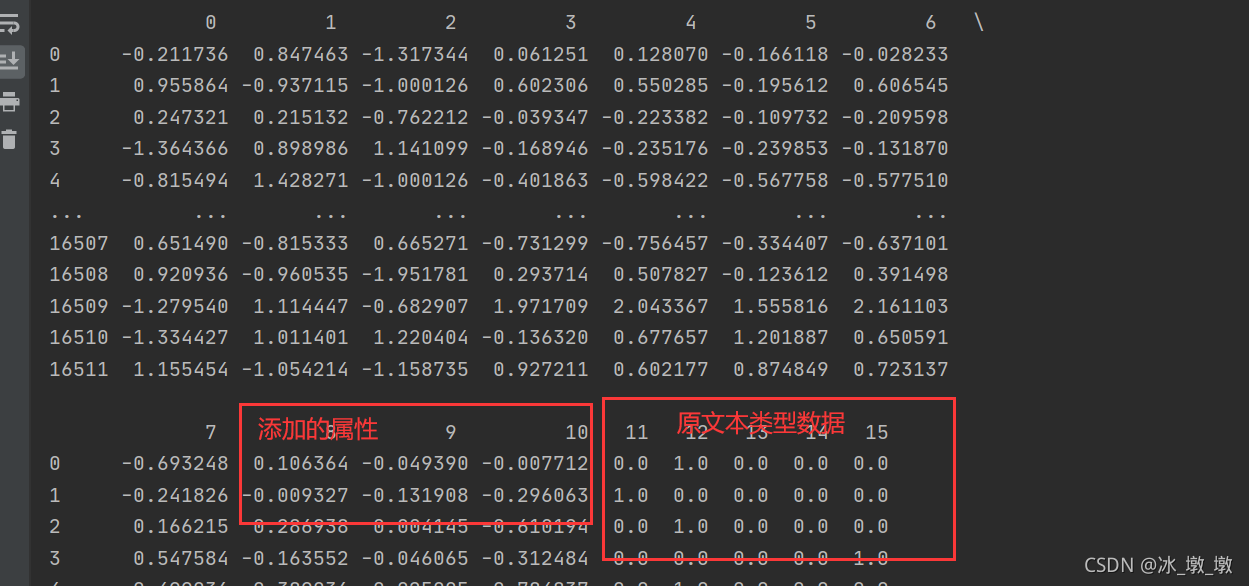Click the value -0.211736

pyautogui.click(x=175, y=54)
